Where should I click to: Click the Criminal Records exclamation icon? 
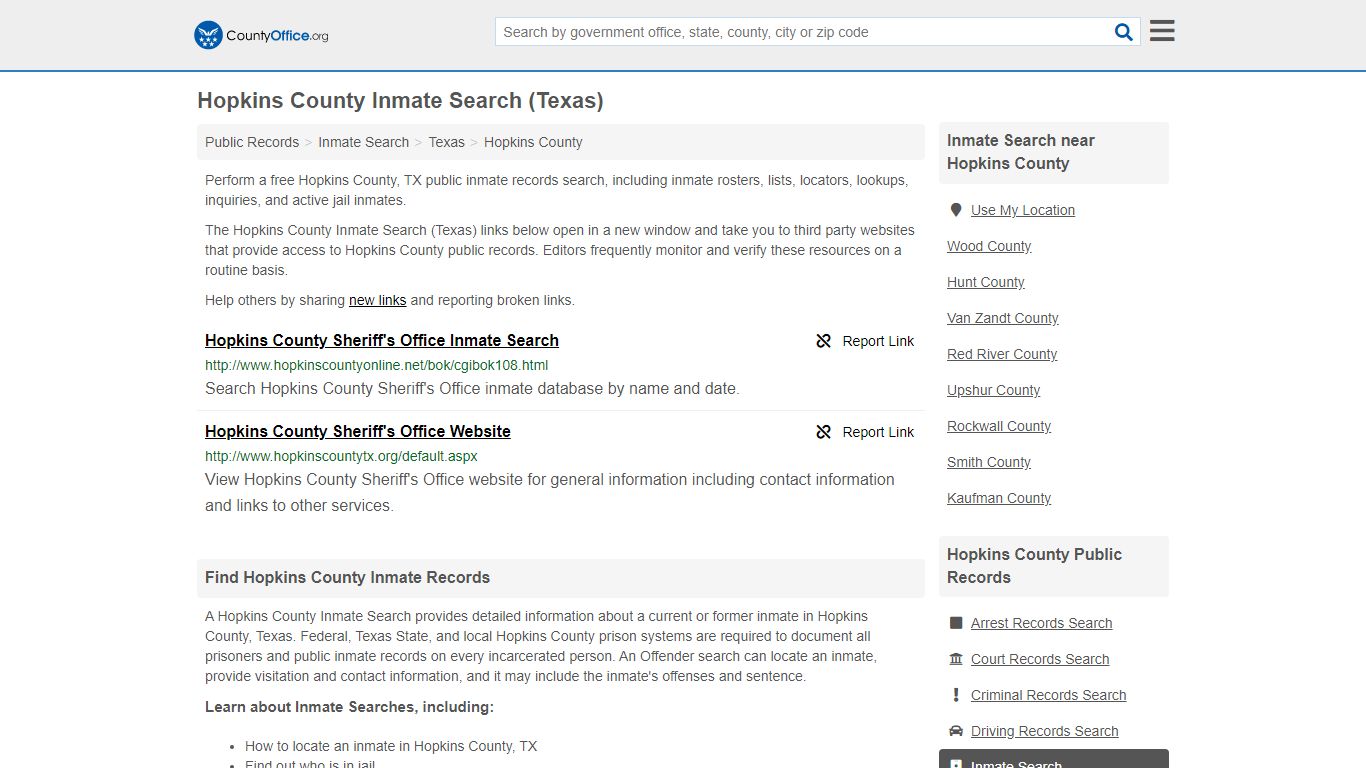(956, 695)
